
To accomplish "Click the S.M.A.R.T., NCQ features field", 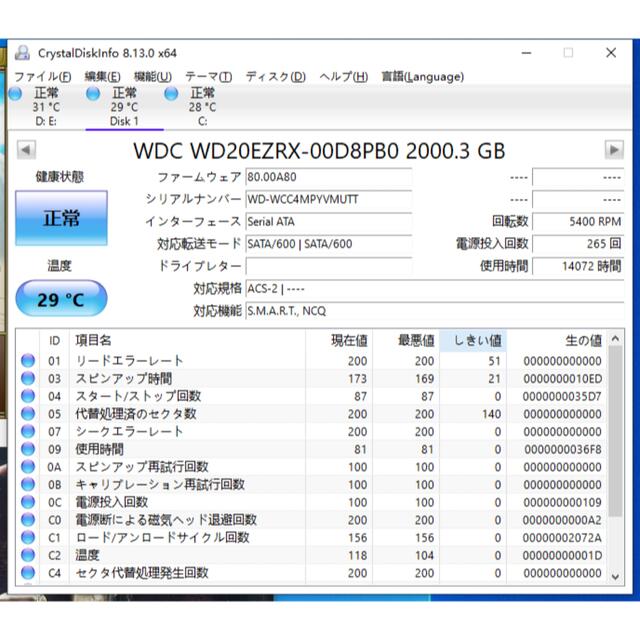I will click(435, 311).
